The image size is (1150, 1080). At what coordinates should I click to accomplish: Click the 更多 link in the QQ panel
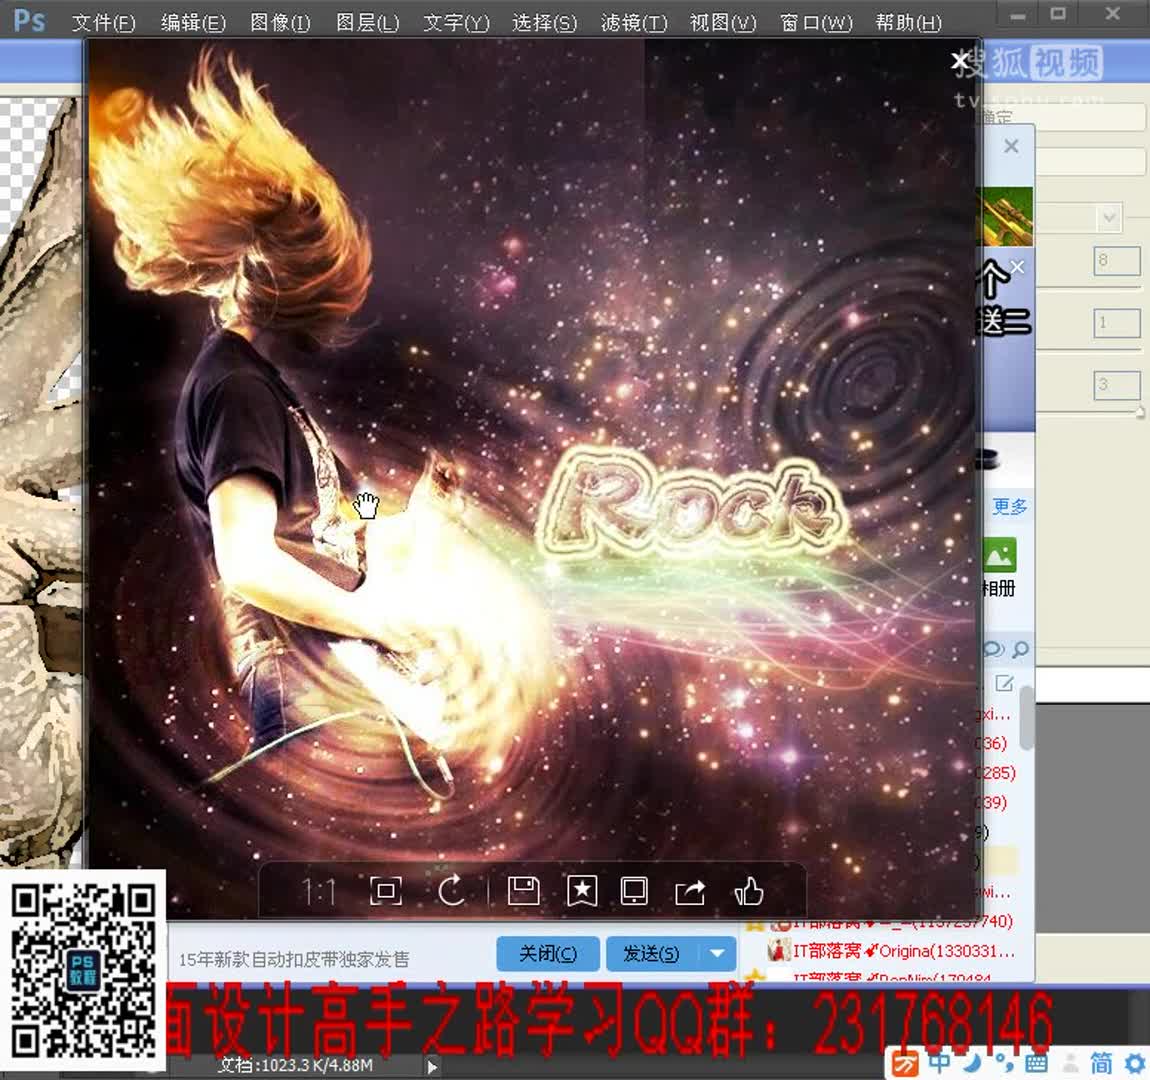pyautogui.click(x=1010, y=506)
